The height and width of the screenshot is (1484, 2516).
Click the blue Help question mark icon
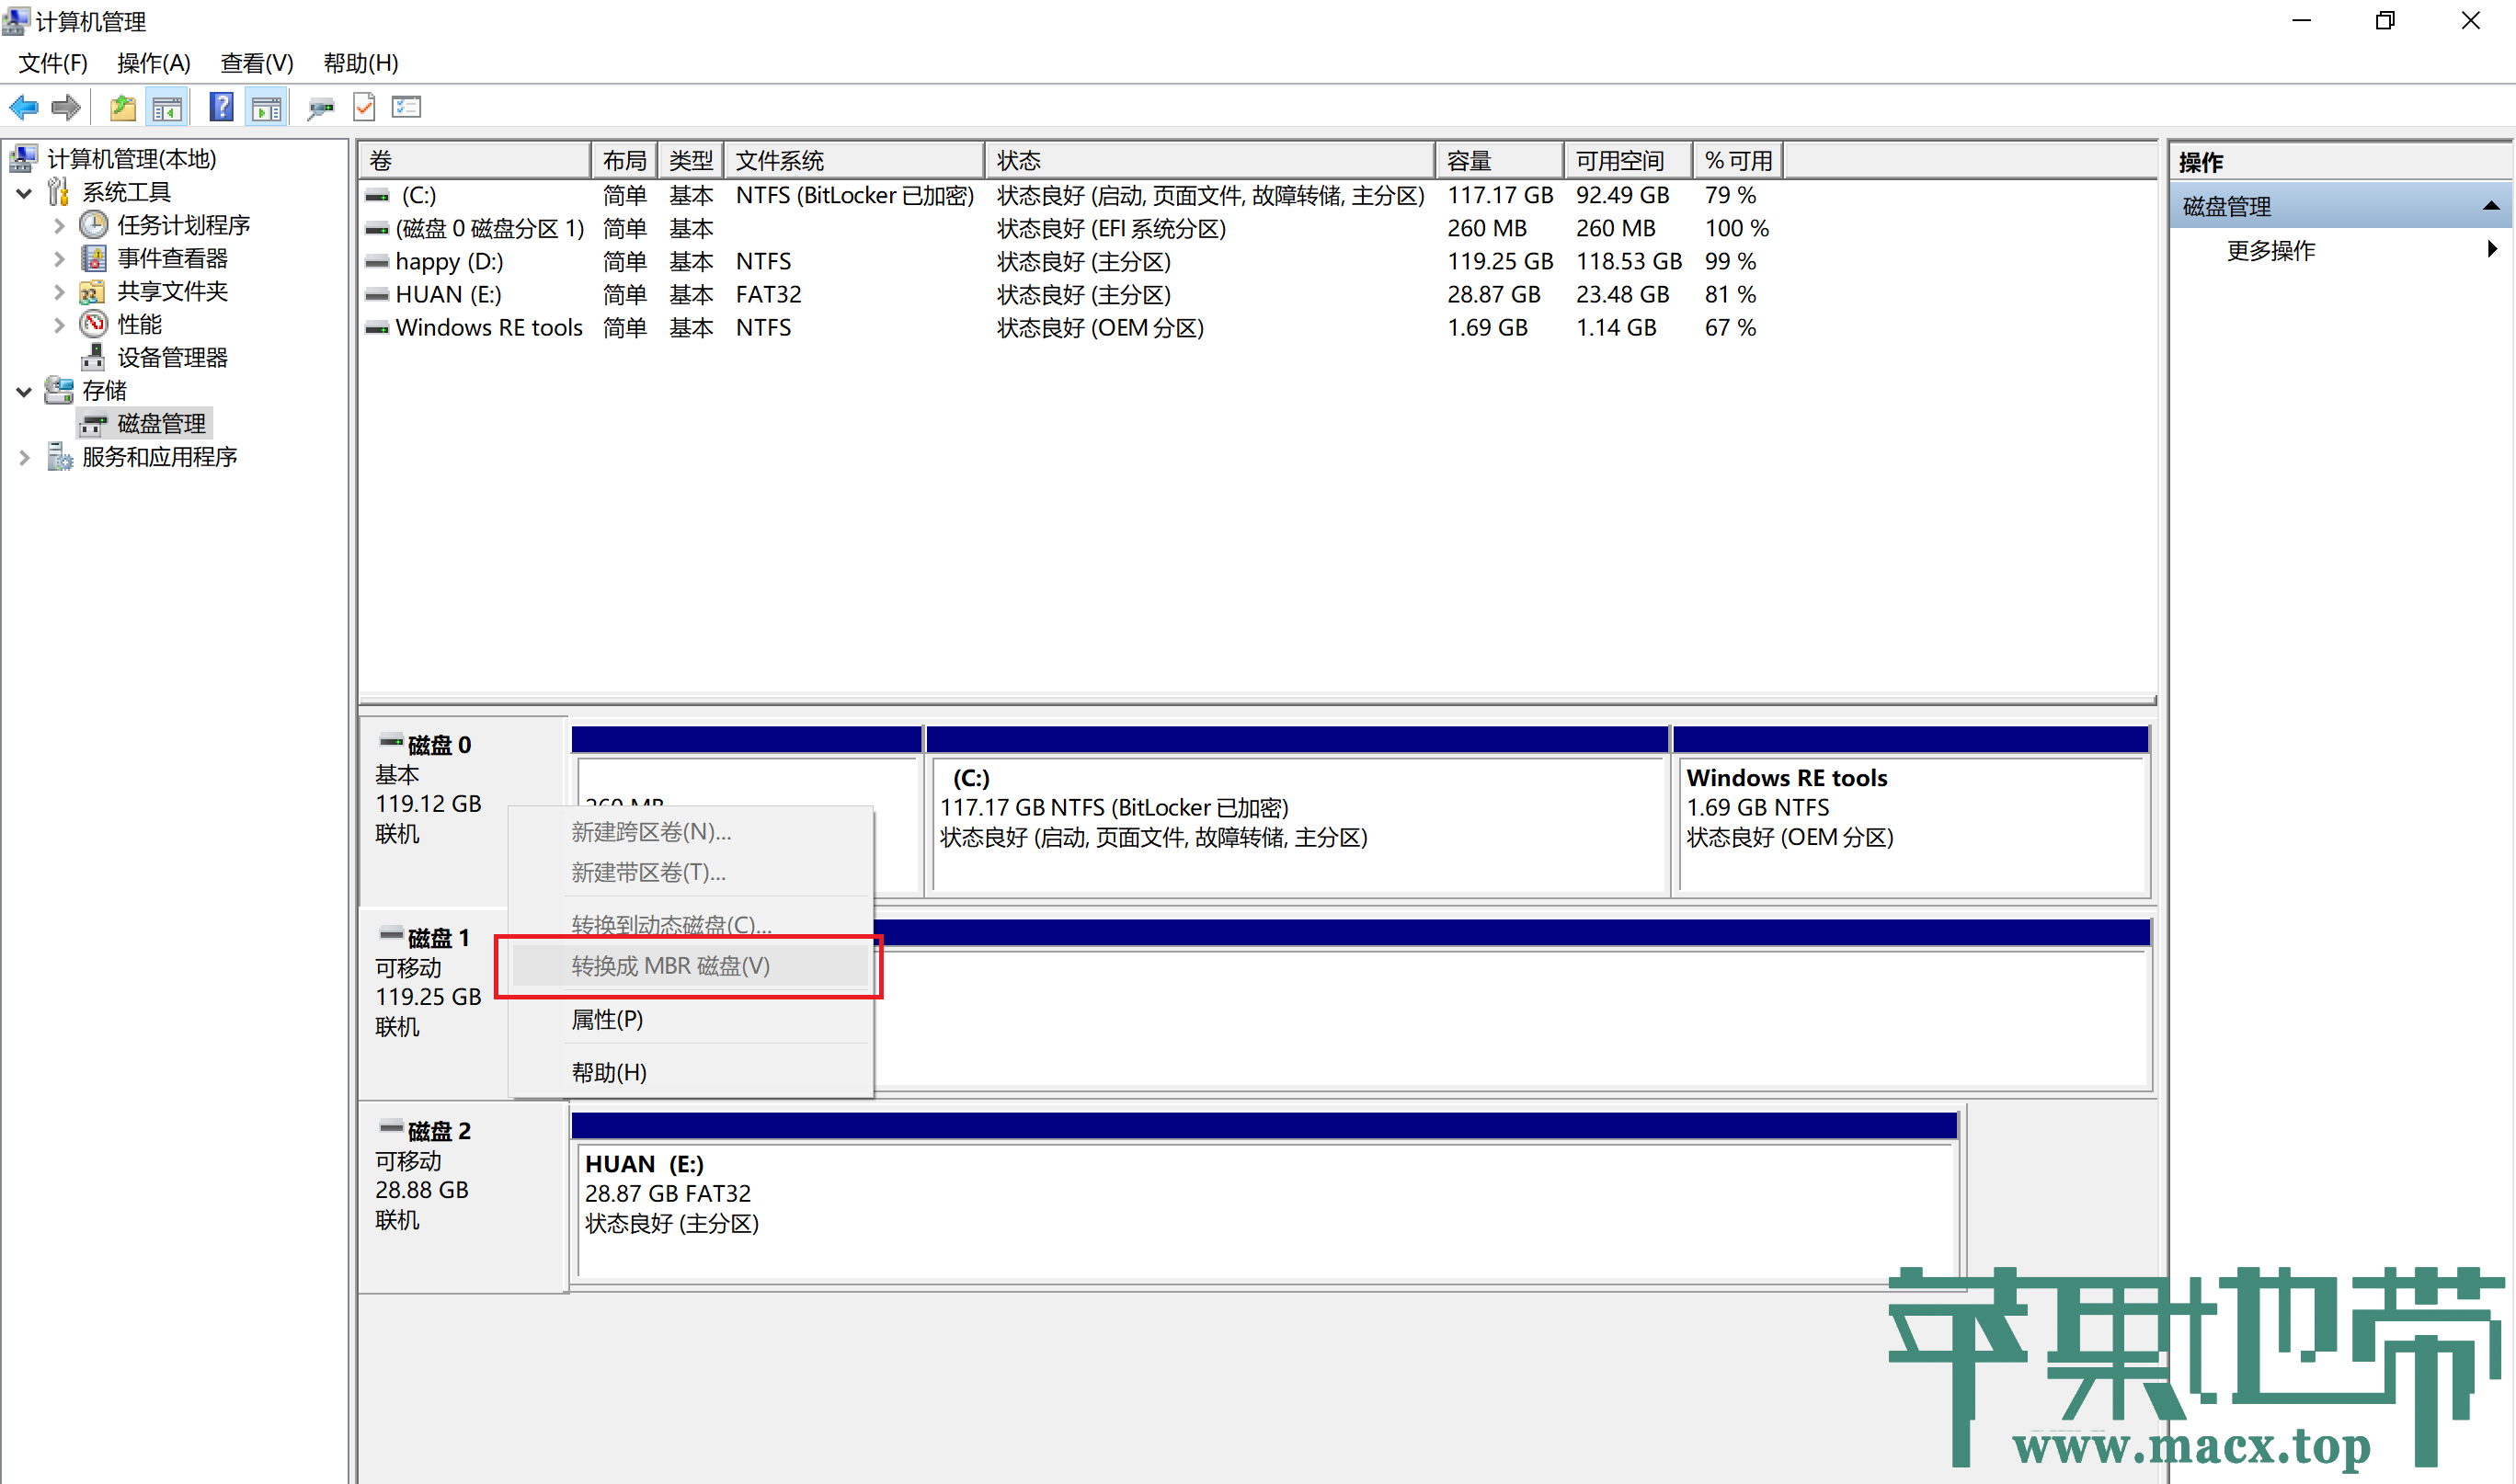221,107
